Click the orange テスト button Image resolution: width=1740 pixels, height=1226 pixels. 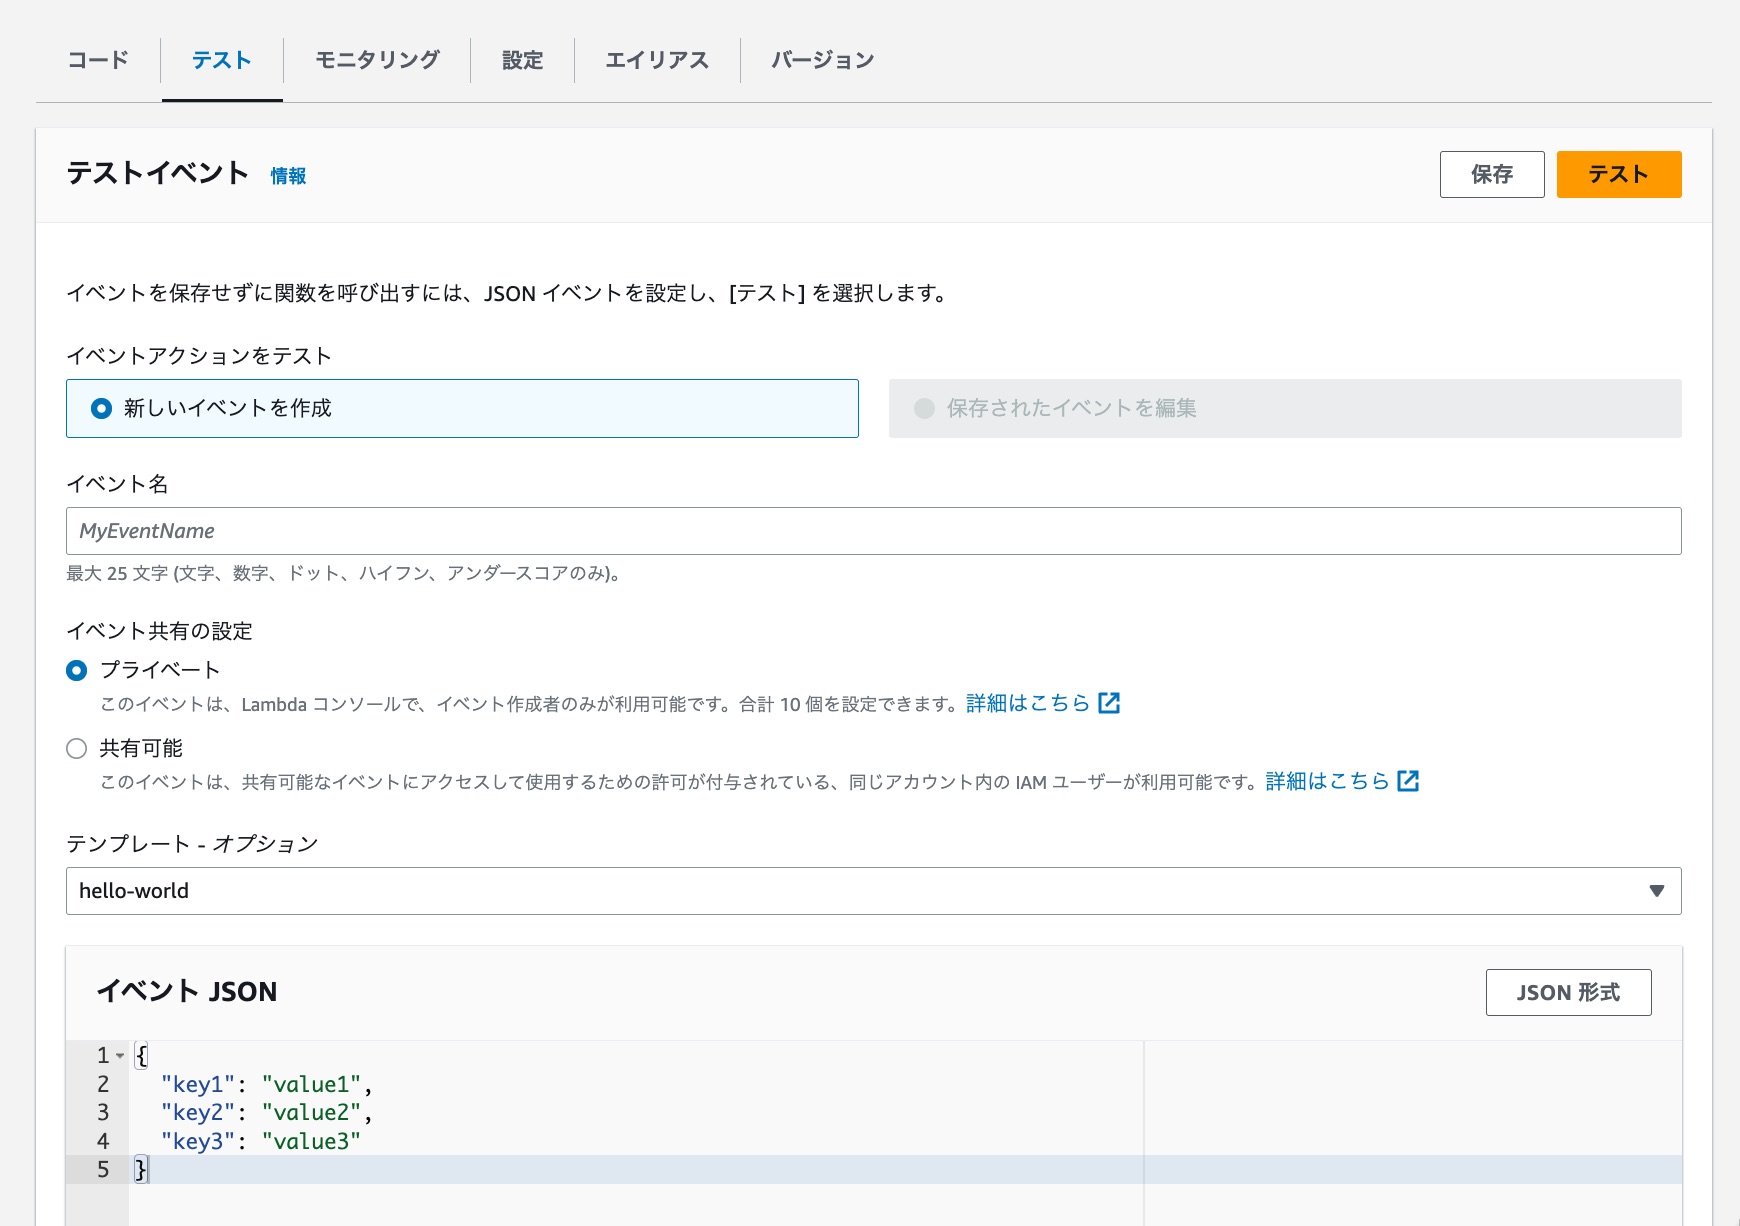click(x=1618, y=173)
